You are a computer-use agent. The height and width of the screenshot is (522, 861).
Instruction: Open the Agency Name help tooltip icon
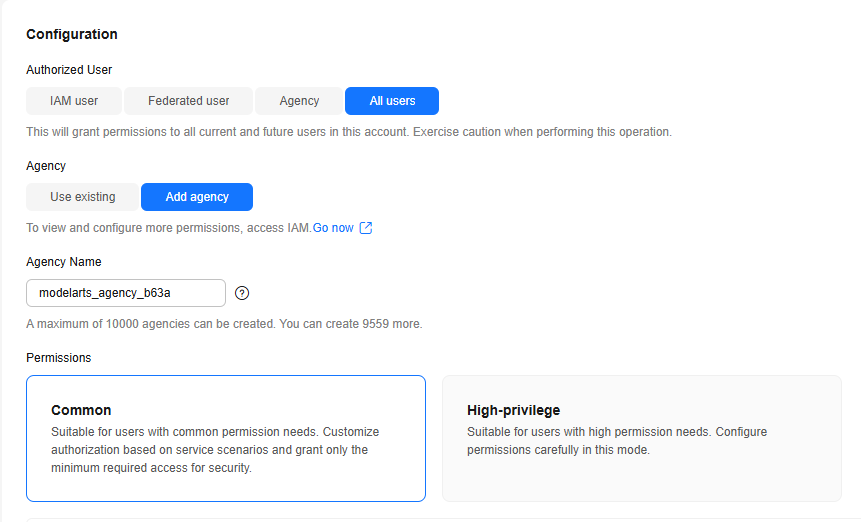242,293
